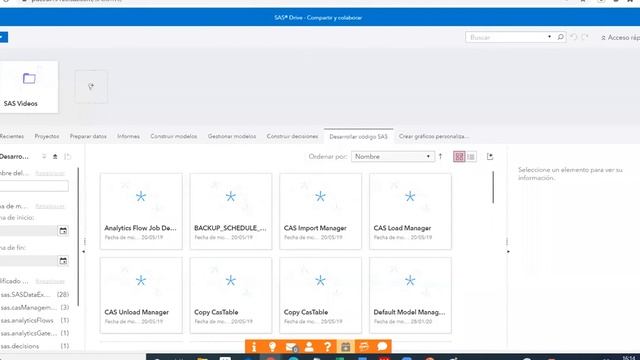
Task: Click the filter panel collapse-all icon
Action: tap(44, 156)
